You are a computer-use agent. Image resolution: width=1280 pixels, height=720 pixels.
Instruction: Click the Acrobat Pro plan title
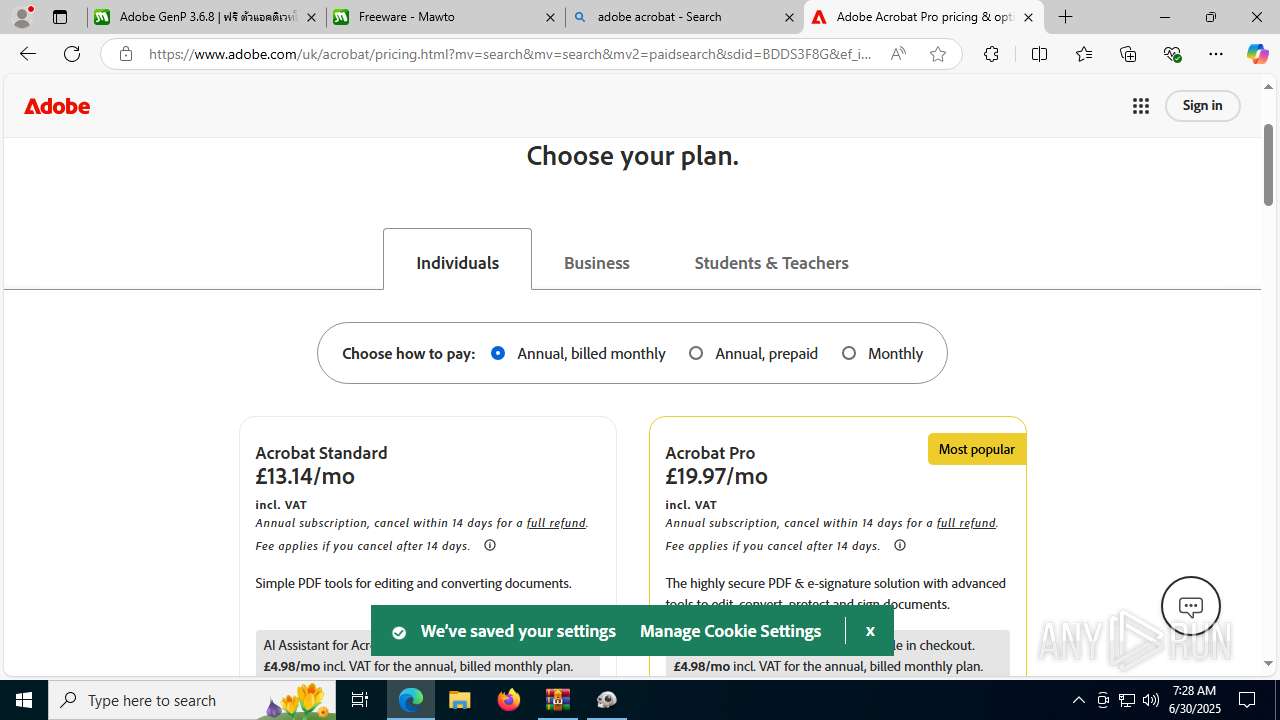710,453
